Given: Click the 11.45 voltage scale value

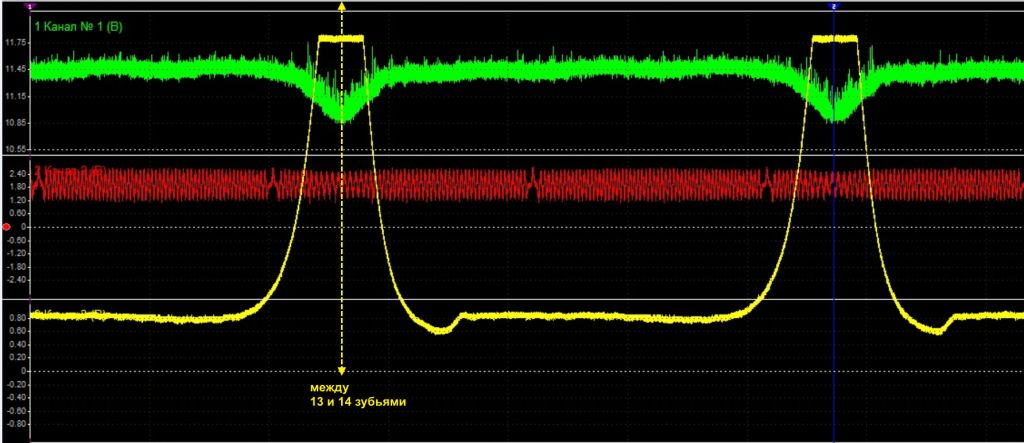Looking at the screenshot, I should tap(18, 69).
